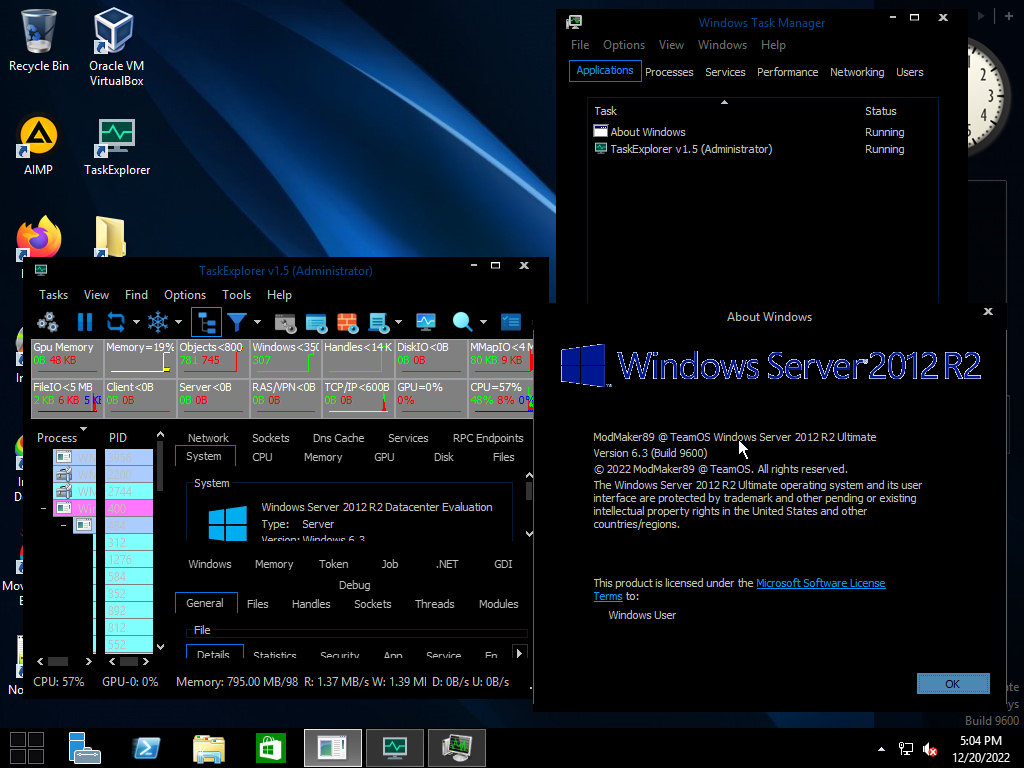Launch PowerShell from the taskbar
This screenshot has height=768, width=1024.
146,748
